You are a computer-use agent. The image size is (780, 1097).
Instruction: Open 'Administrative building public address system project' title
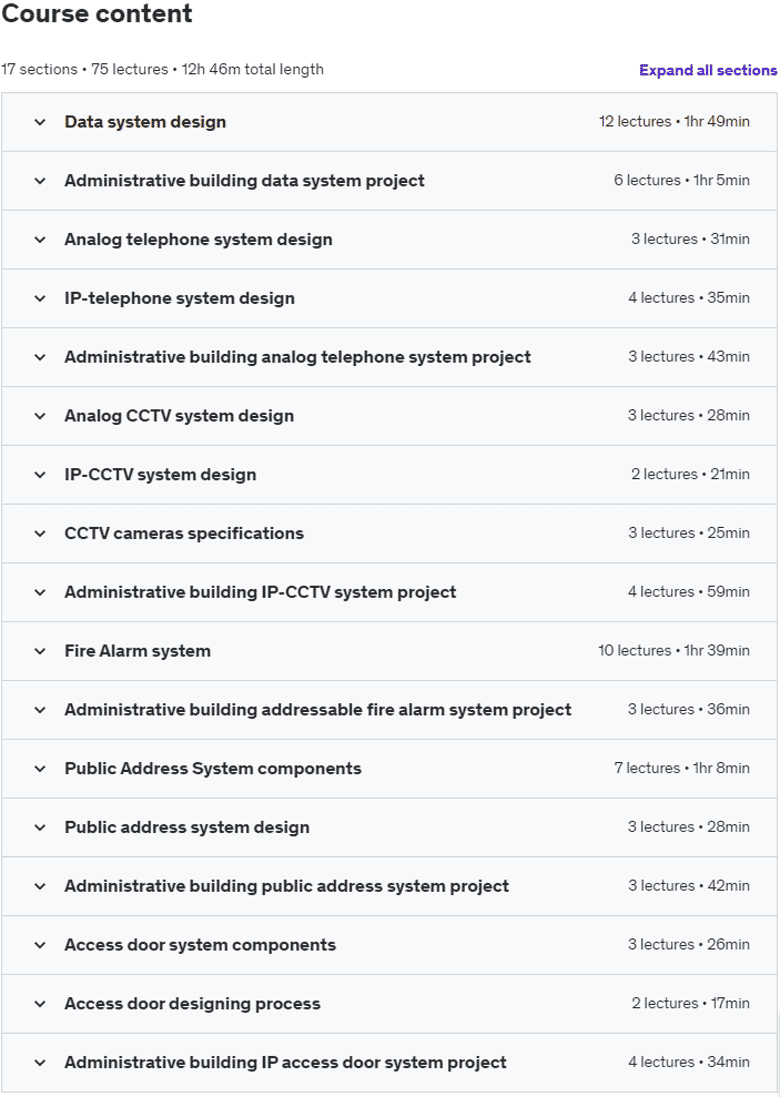tap(287, 886)
